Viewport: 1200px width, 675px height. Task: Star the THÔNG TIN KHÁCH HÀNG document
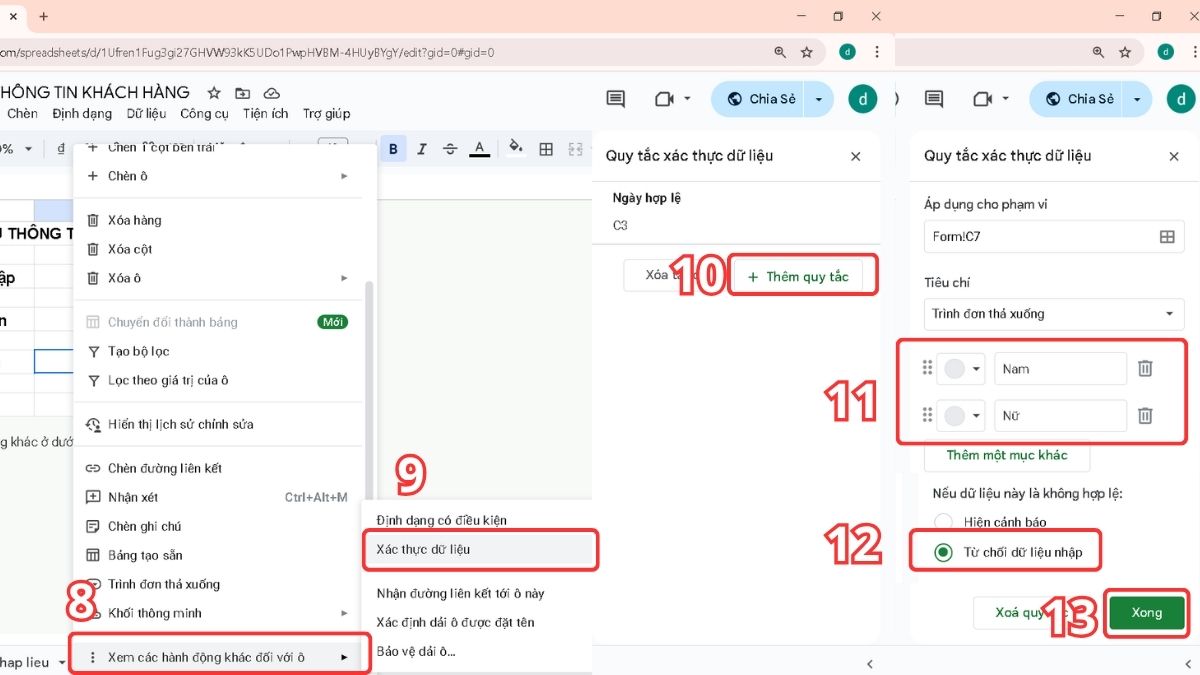click(213, 93)
